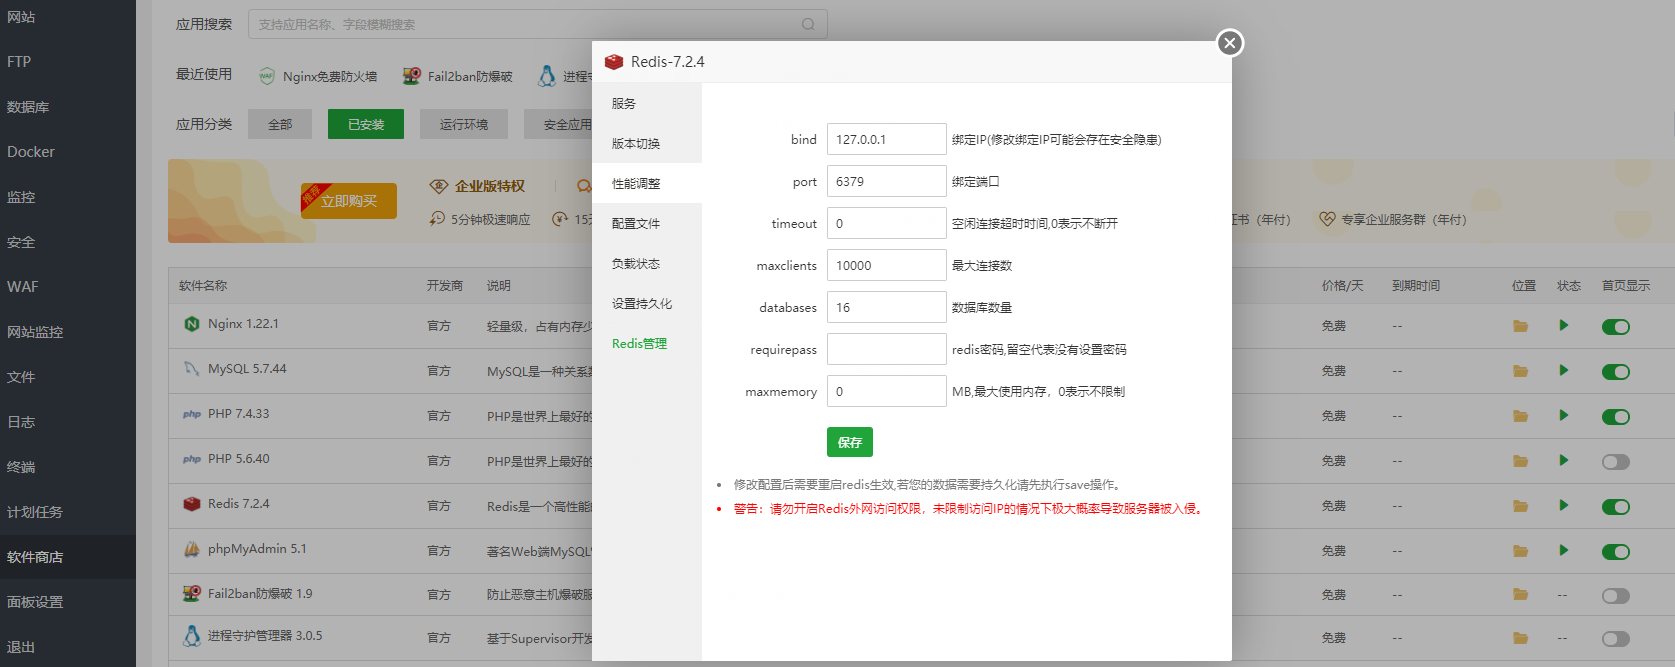Click the bind IP input field

click(886, 139)
